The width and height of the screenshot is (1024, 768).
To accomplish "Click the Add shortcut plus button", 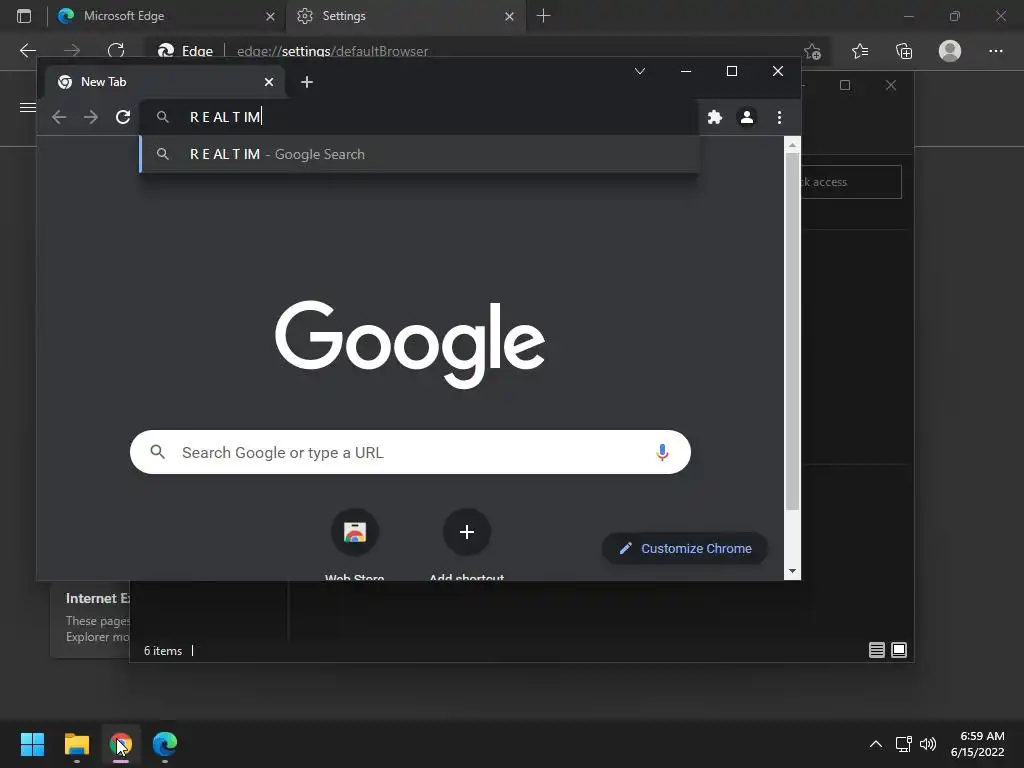I will pyautogui.click(x=466, y=532).
